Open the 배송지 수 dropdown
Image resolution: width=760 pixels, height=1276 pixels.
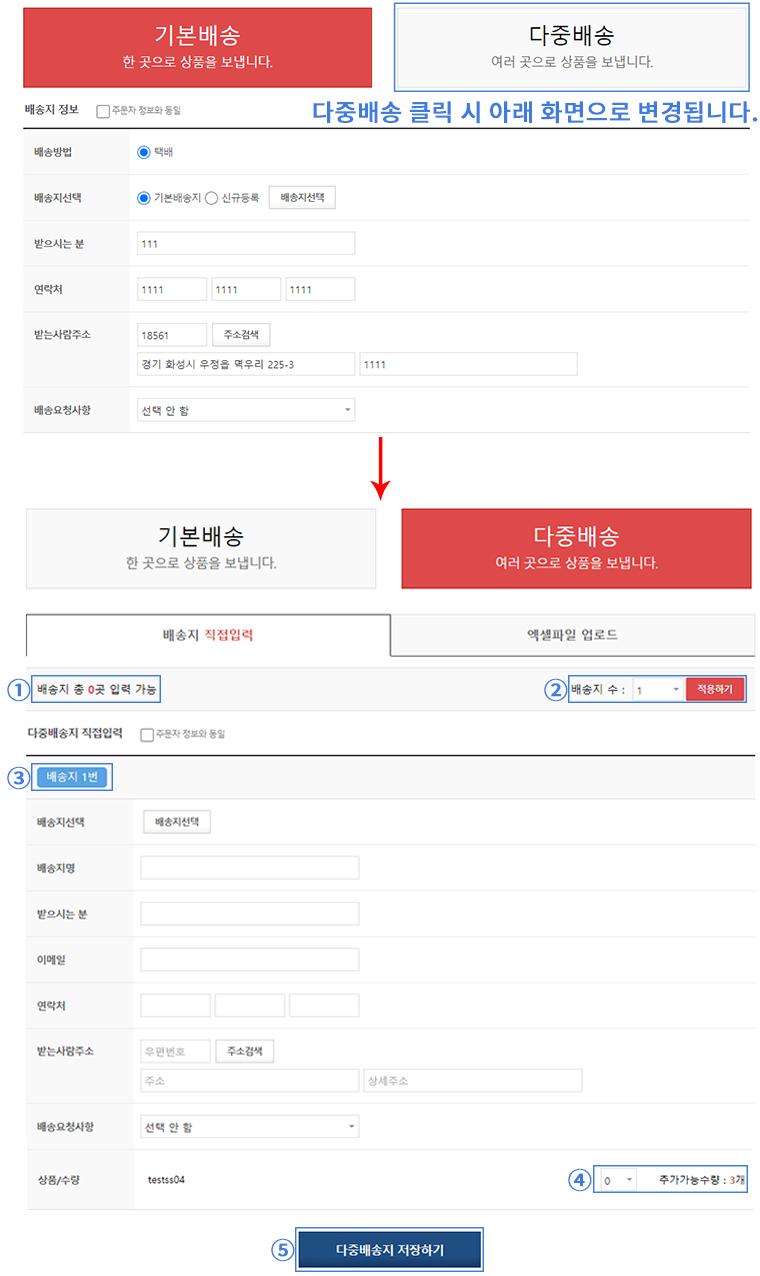pos(656,690)
